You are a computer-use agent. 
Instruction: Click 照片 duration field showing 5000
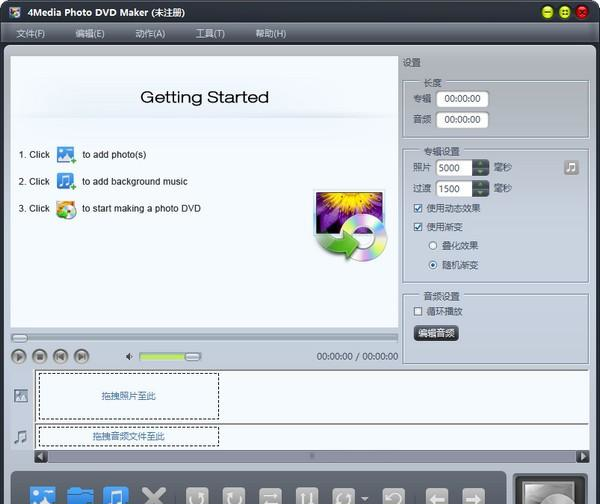coord(454,168)
